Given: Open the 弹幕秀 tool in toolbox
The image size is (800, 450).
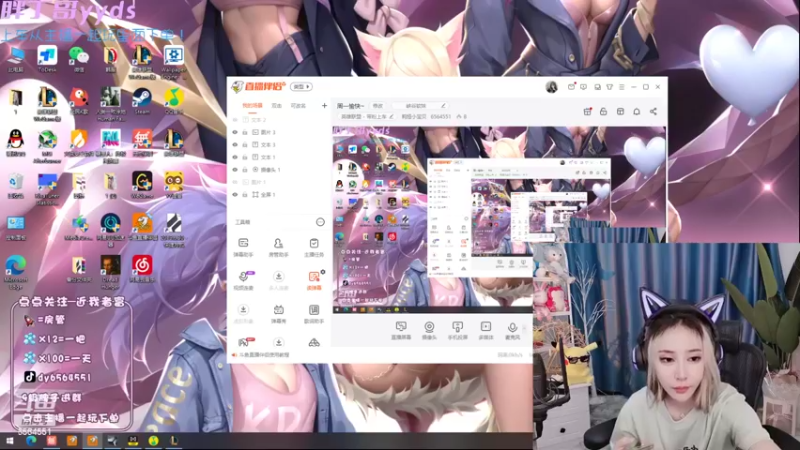Looking at the screenshot, I should (x=279, y=314).
